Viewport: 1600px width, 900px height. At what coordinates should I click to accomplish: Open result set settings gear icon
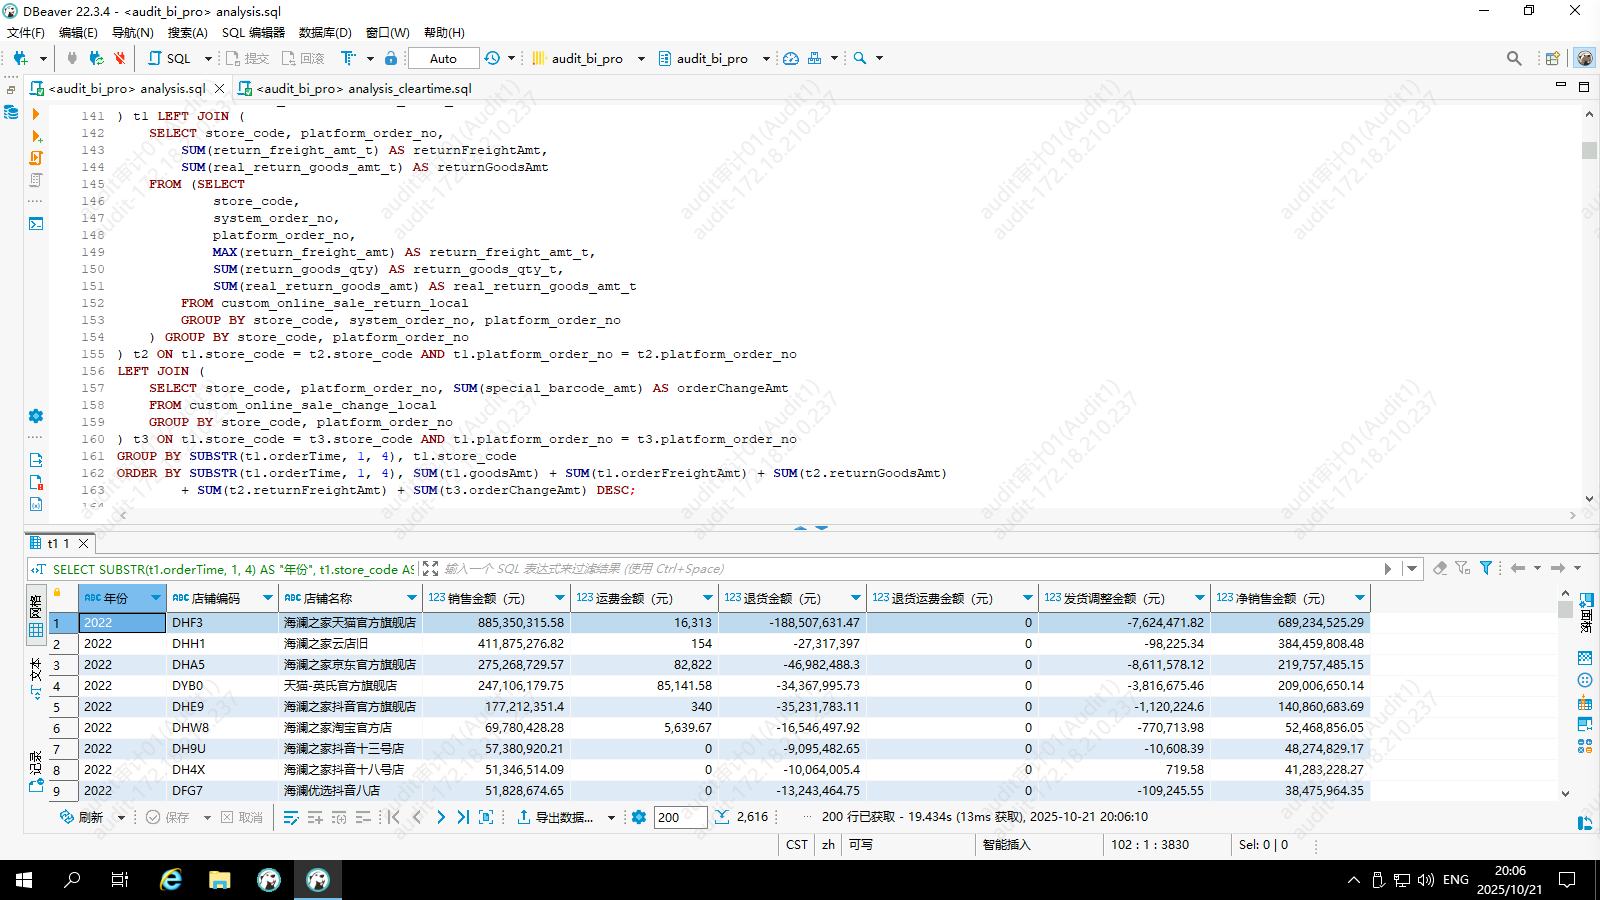pos(639,817)
